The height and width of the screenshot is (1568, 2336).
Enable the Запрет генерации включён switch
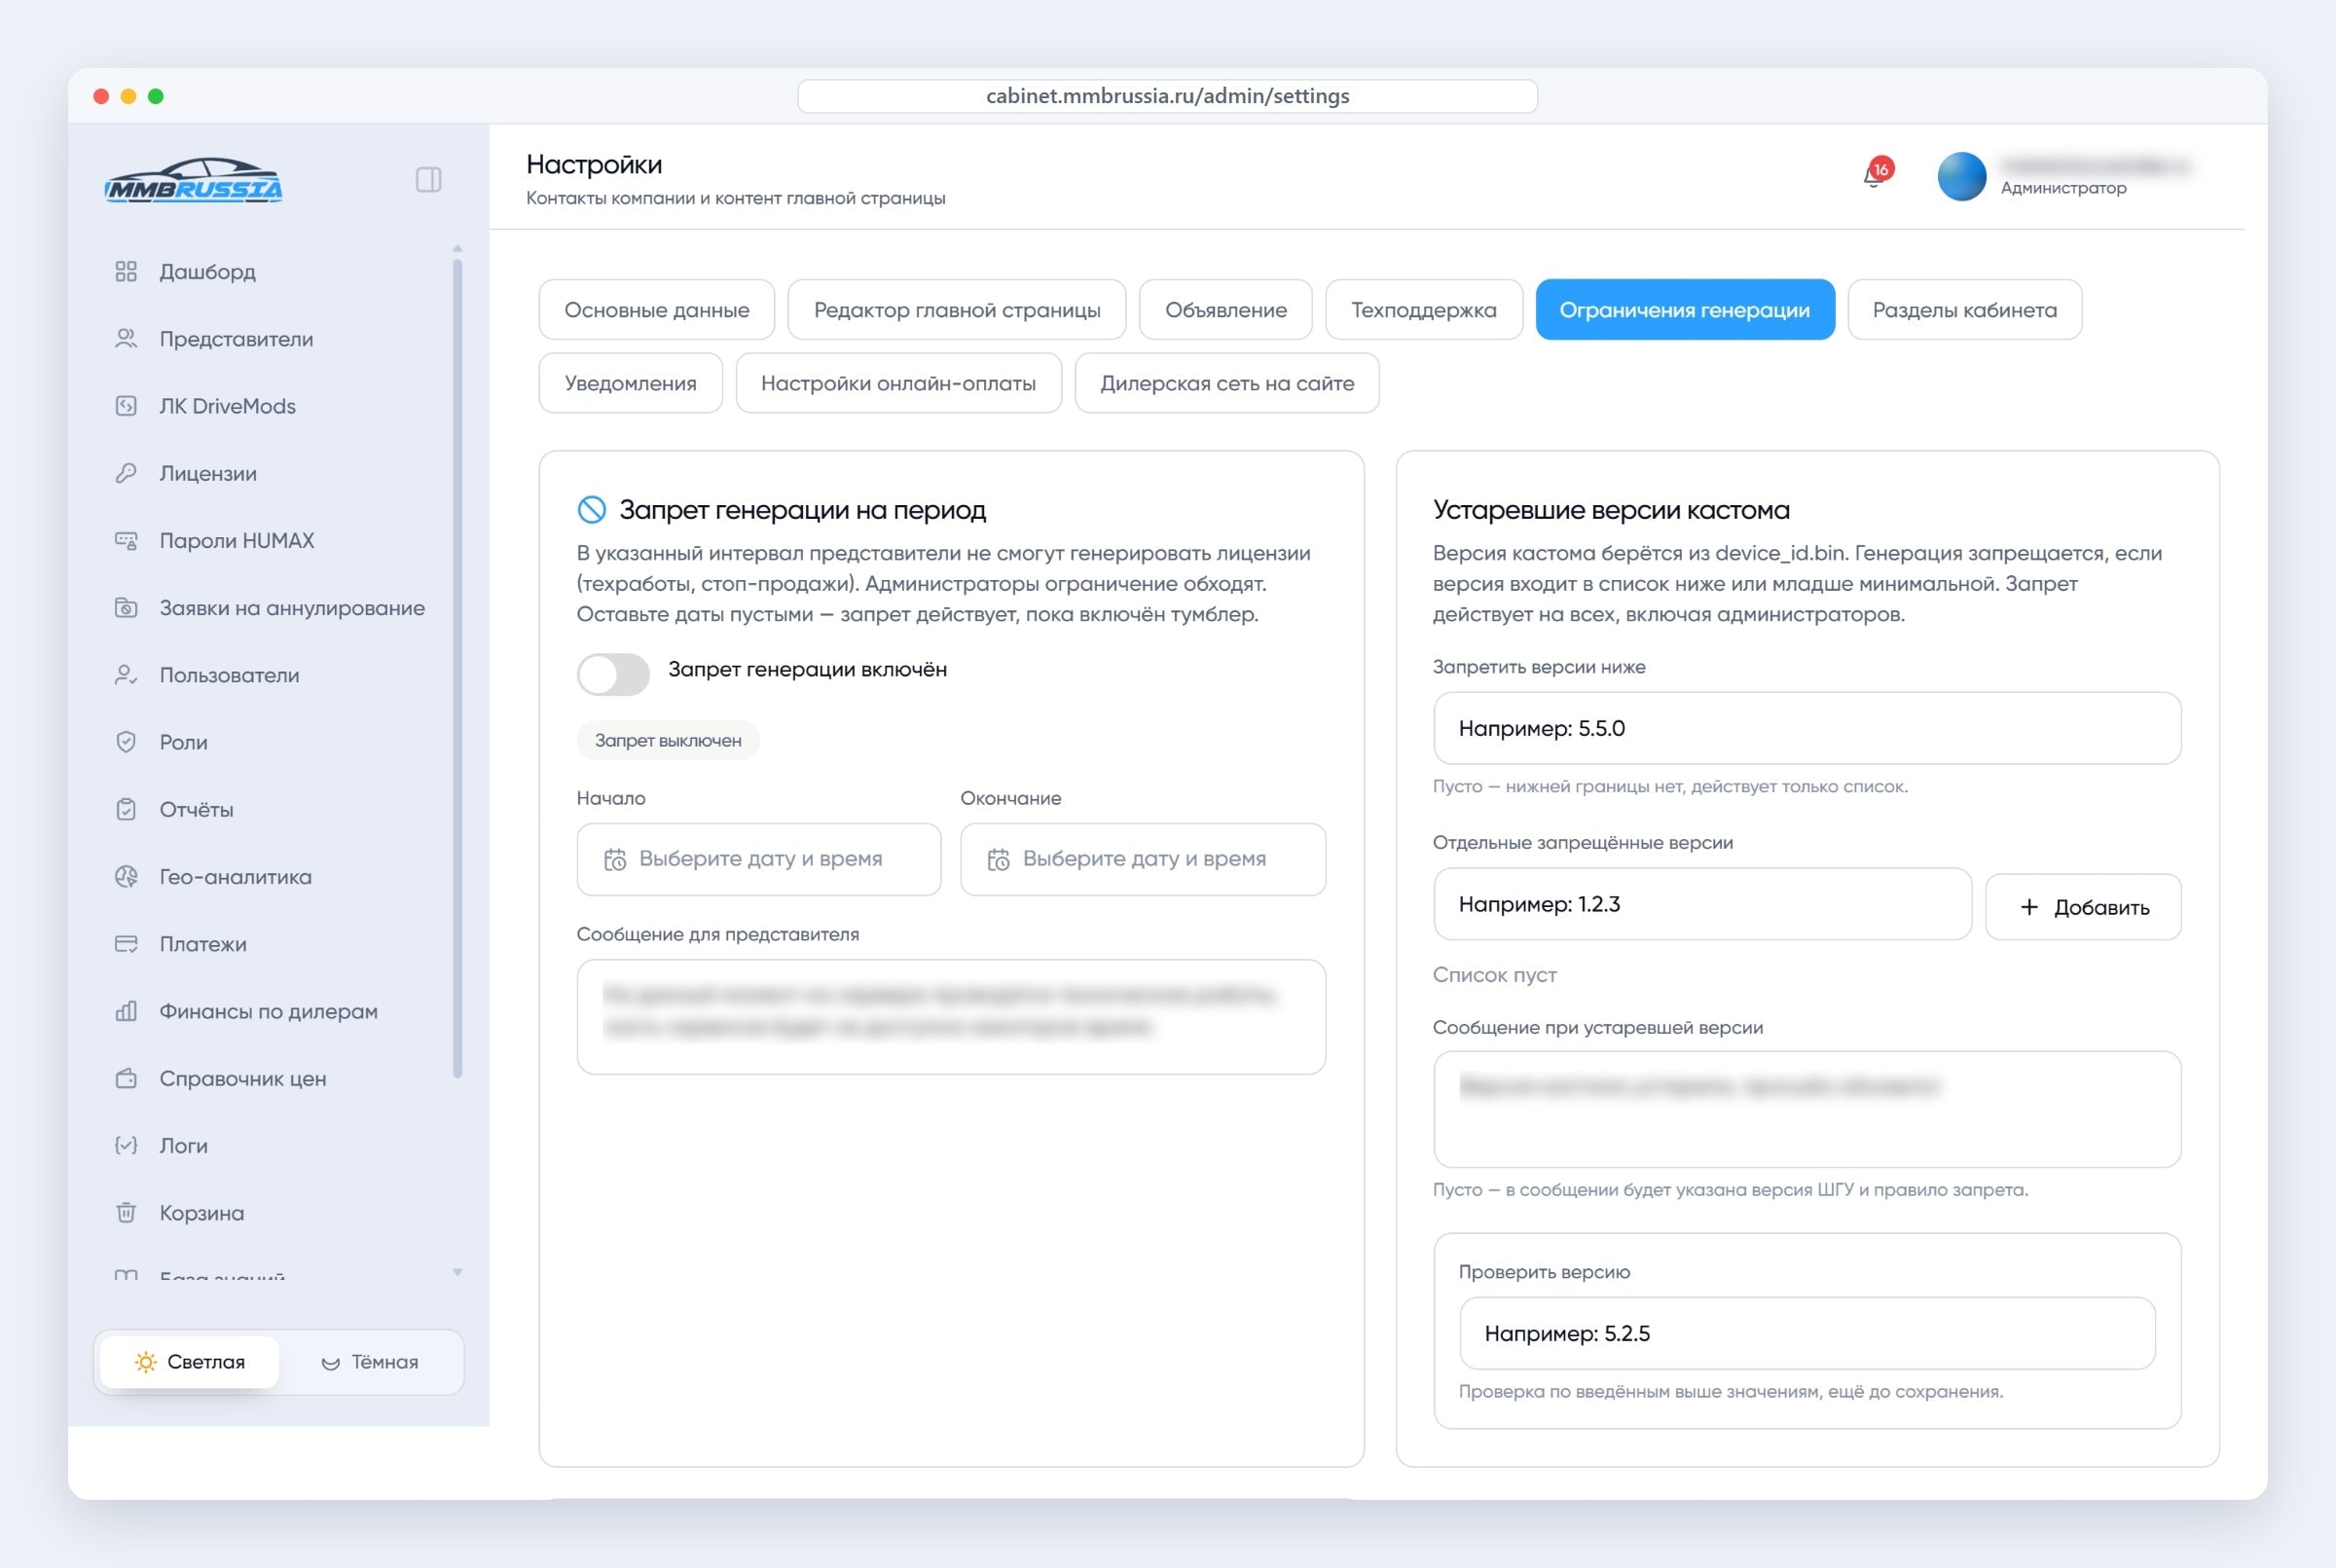[613, 675]
